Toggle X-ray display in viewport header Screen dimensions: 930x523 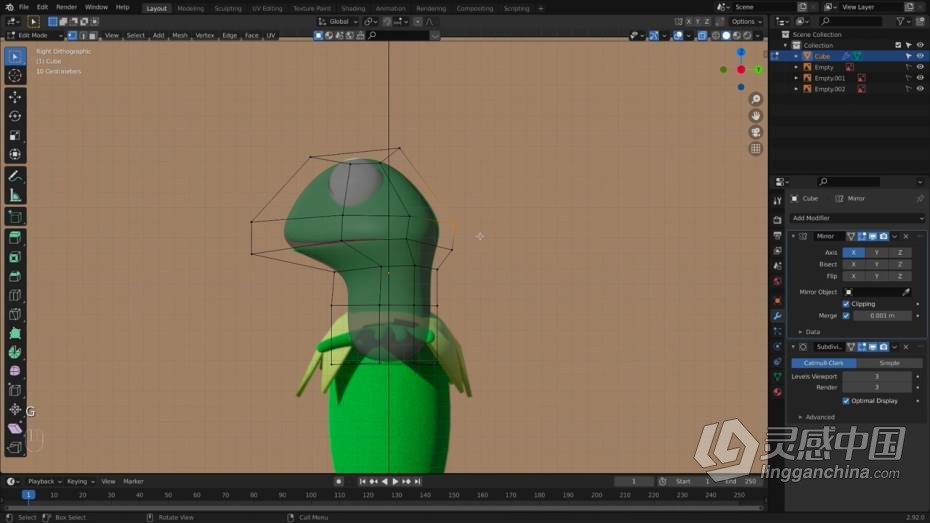(702, 36)
